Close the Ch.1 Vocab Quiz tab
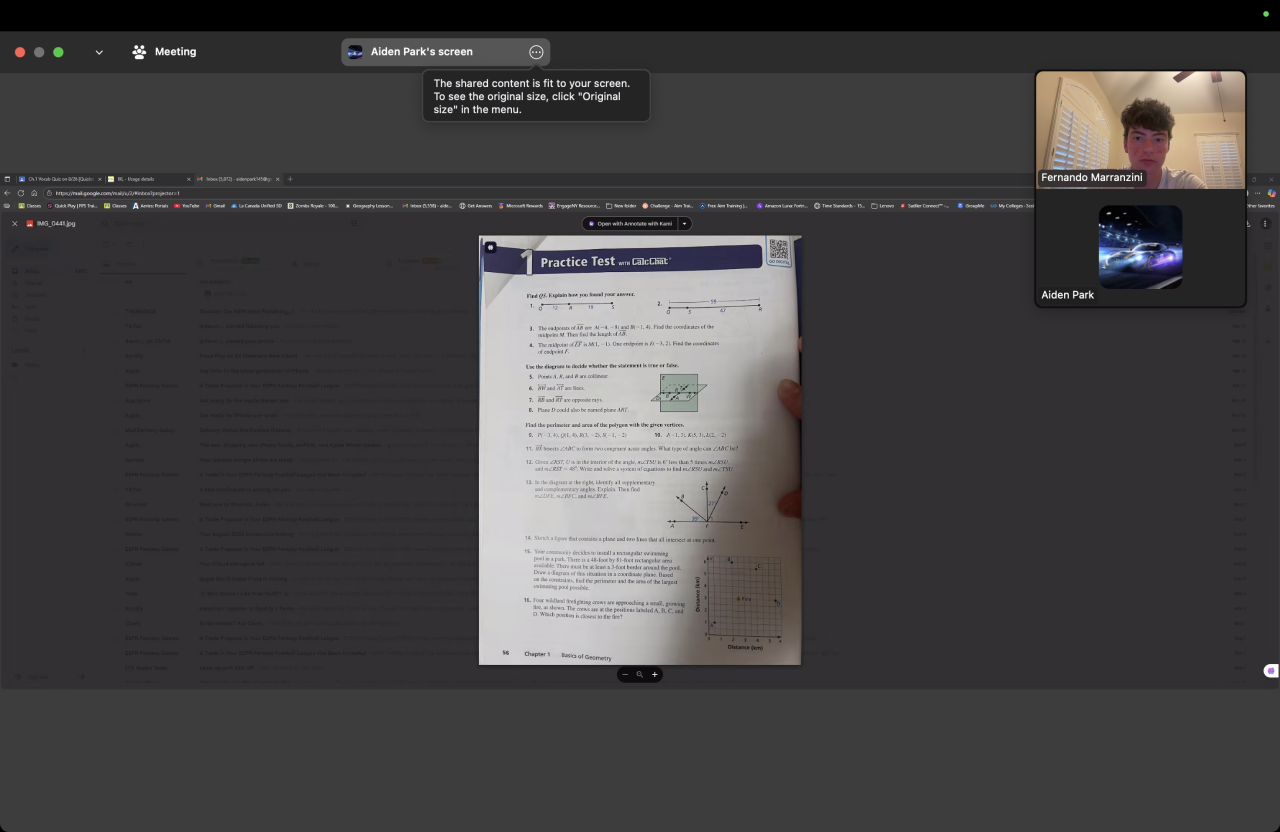 coord(100,179)
